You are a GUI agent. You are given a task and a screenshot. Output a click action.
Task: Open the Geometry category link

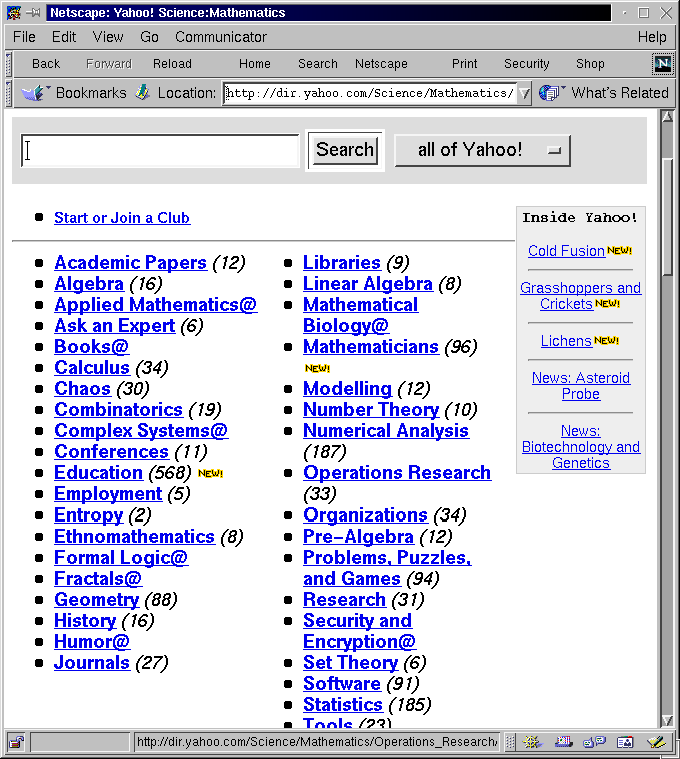97,599
